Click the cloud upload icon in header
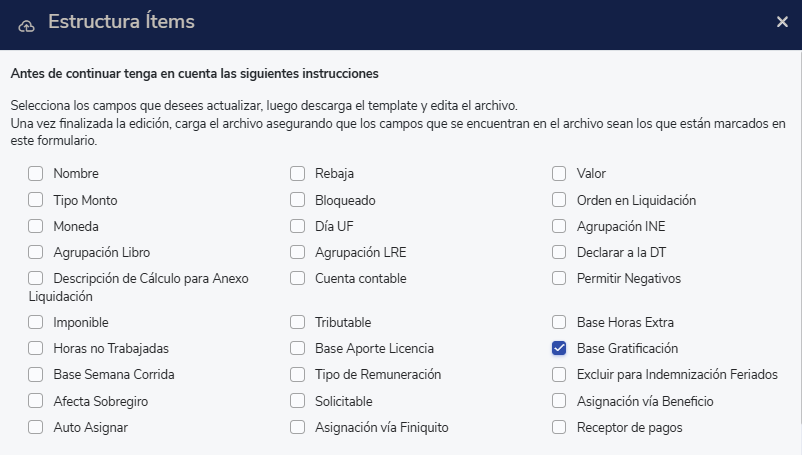 tap(27, 23)
